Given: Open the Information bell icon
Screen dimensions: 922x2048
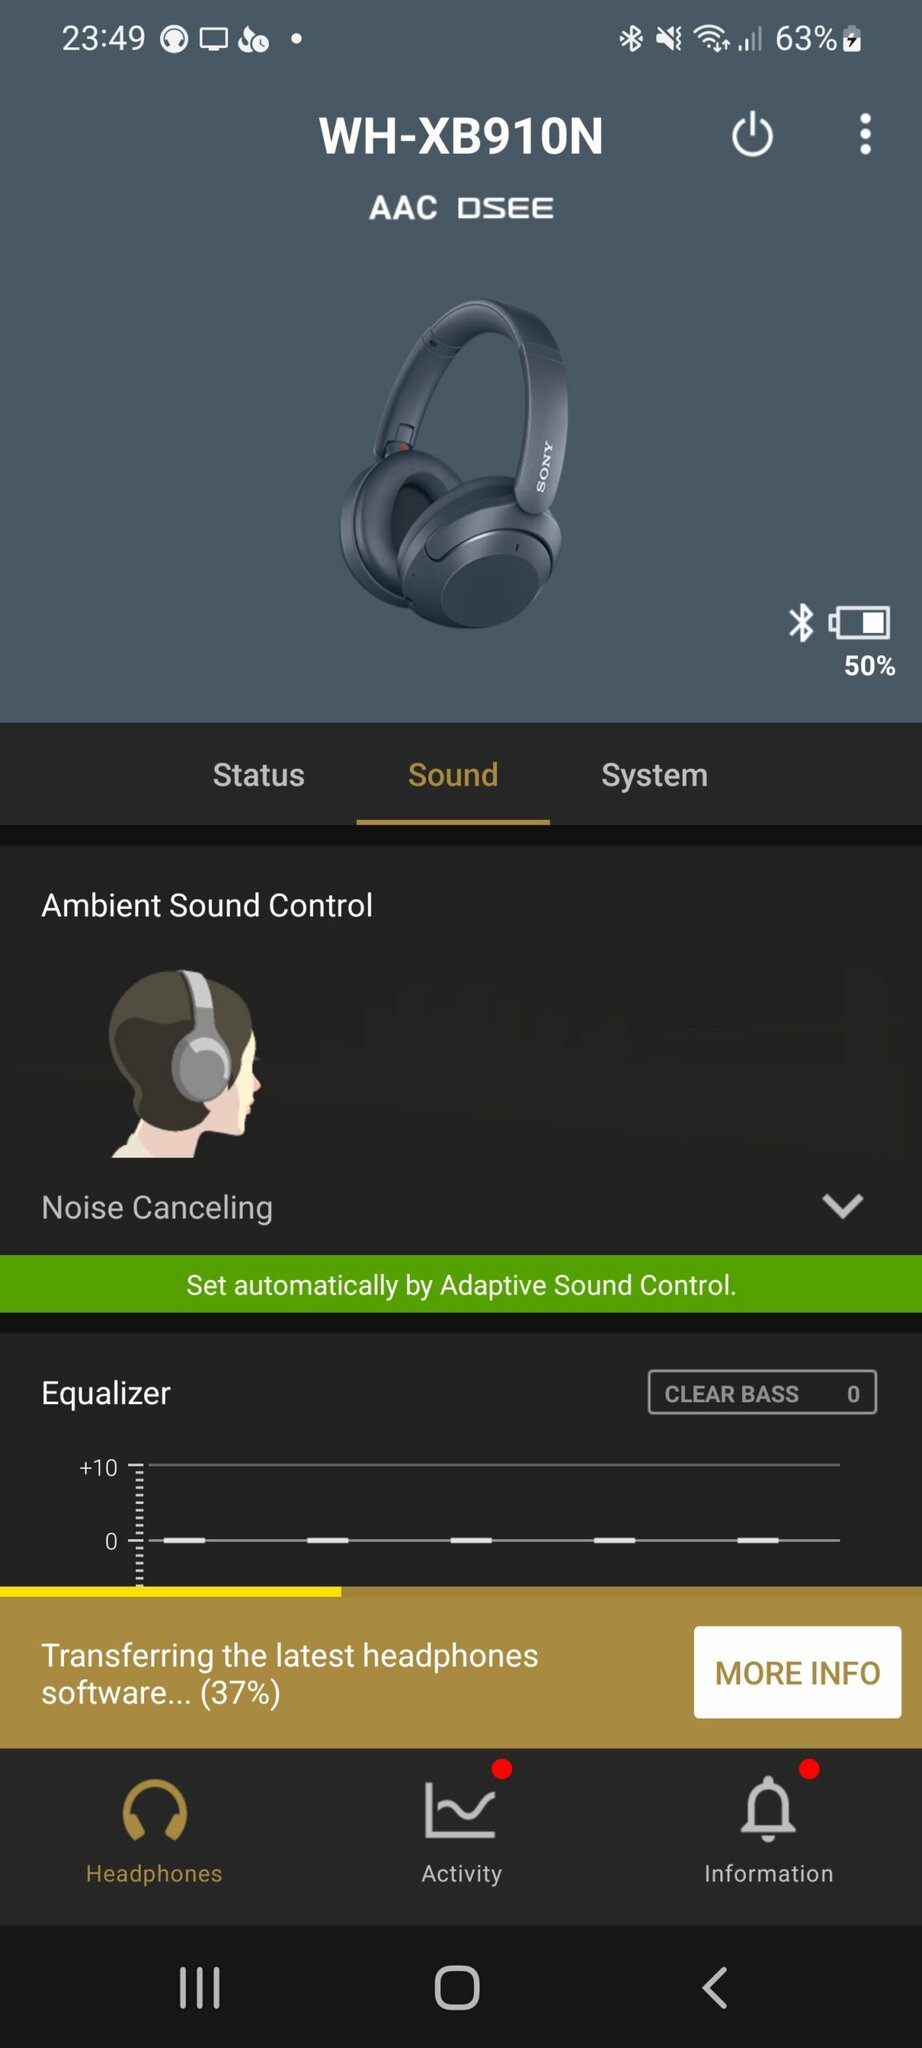Looking at the screenshot, I should 768,1809.
